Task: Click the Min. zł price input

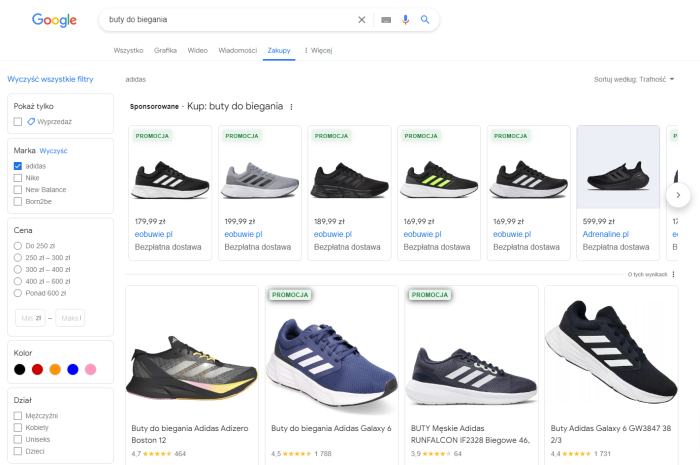Action: tap(30, 318)
